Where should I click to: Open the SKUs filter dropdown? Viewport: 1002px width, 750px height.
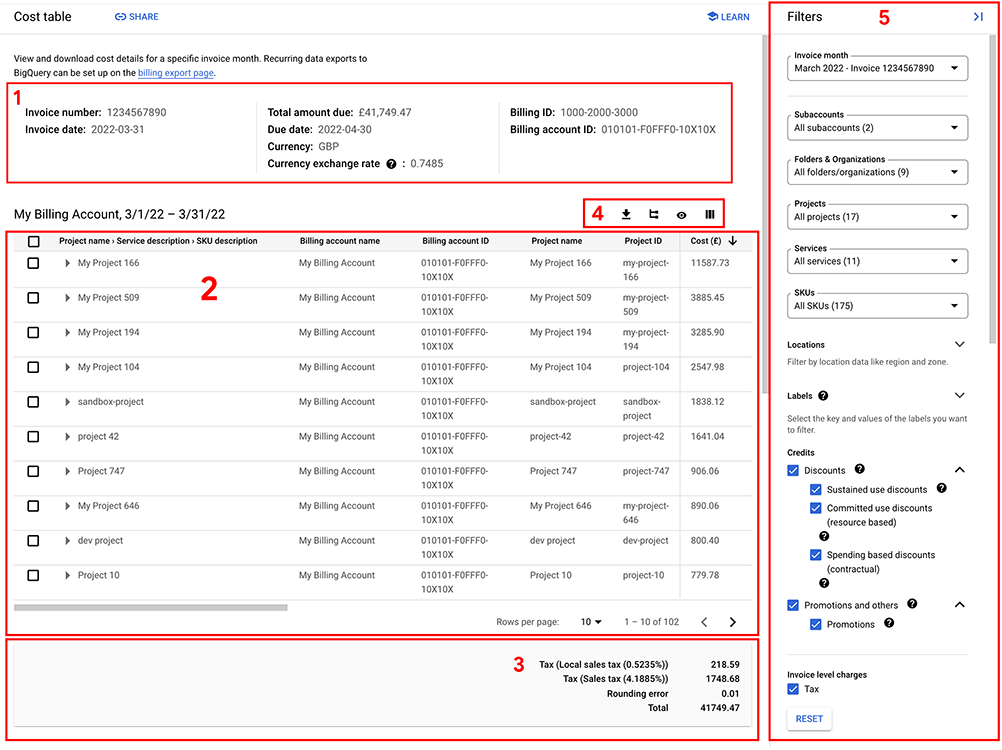coord(877,305)
